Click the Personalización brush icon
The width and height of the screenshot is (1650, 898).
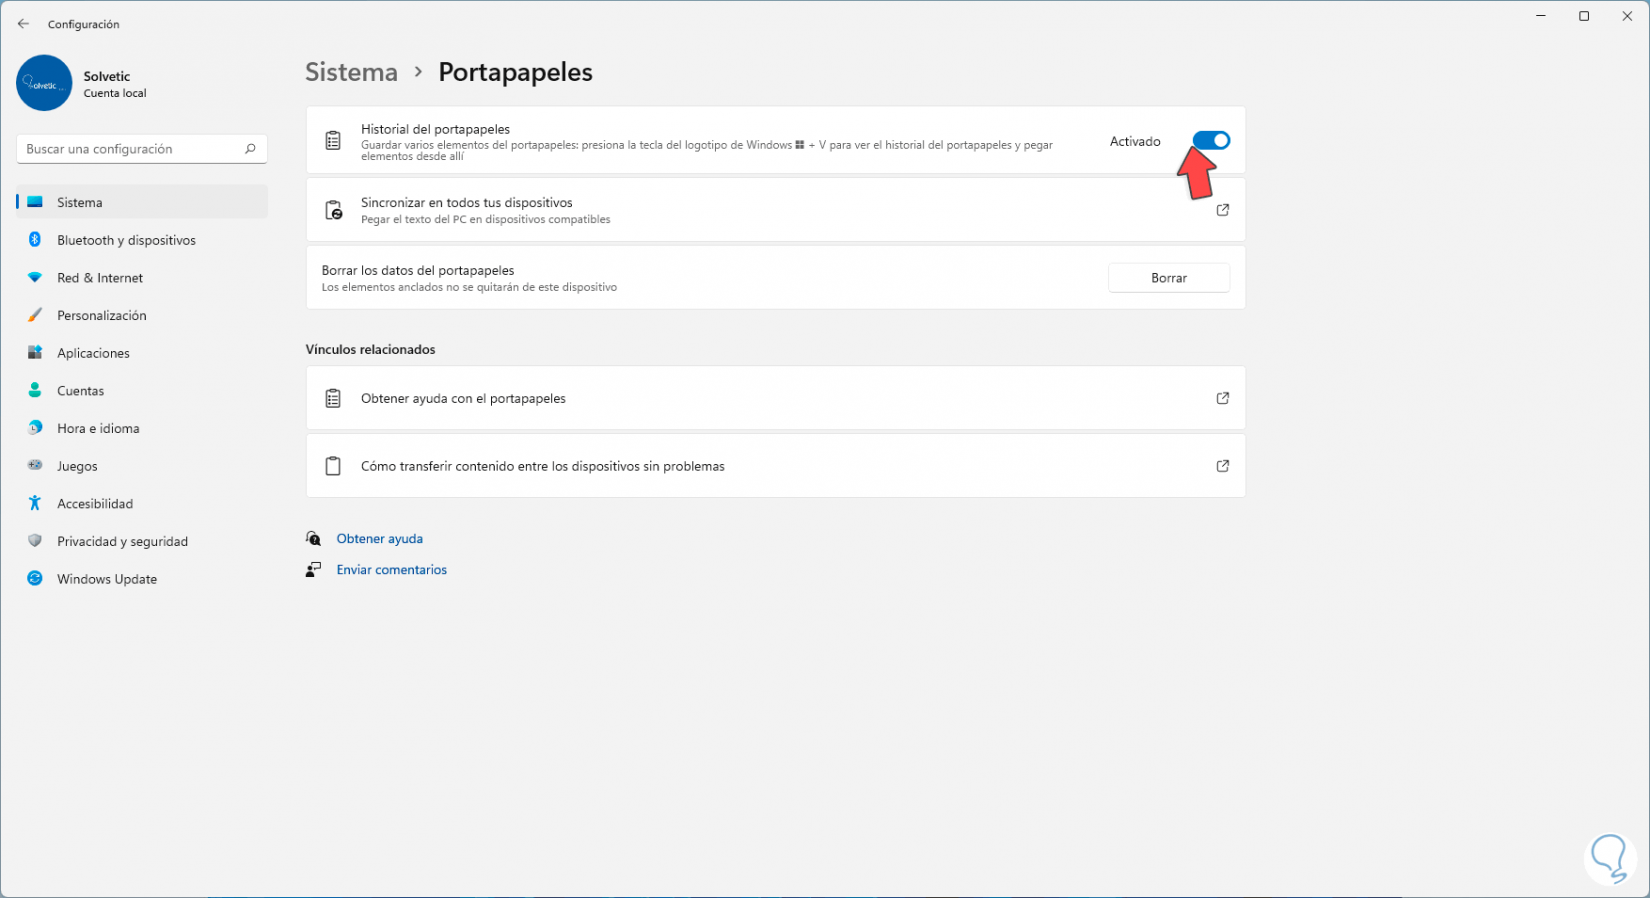(35, 315)
